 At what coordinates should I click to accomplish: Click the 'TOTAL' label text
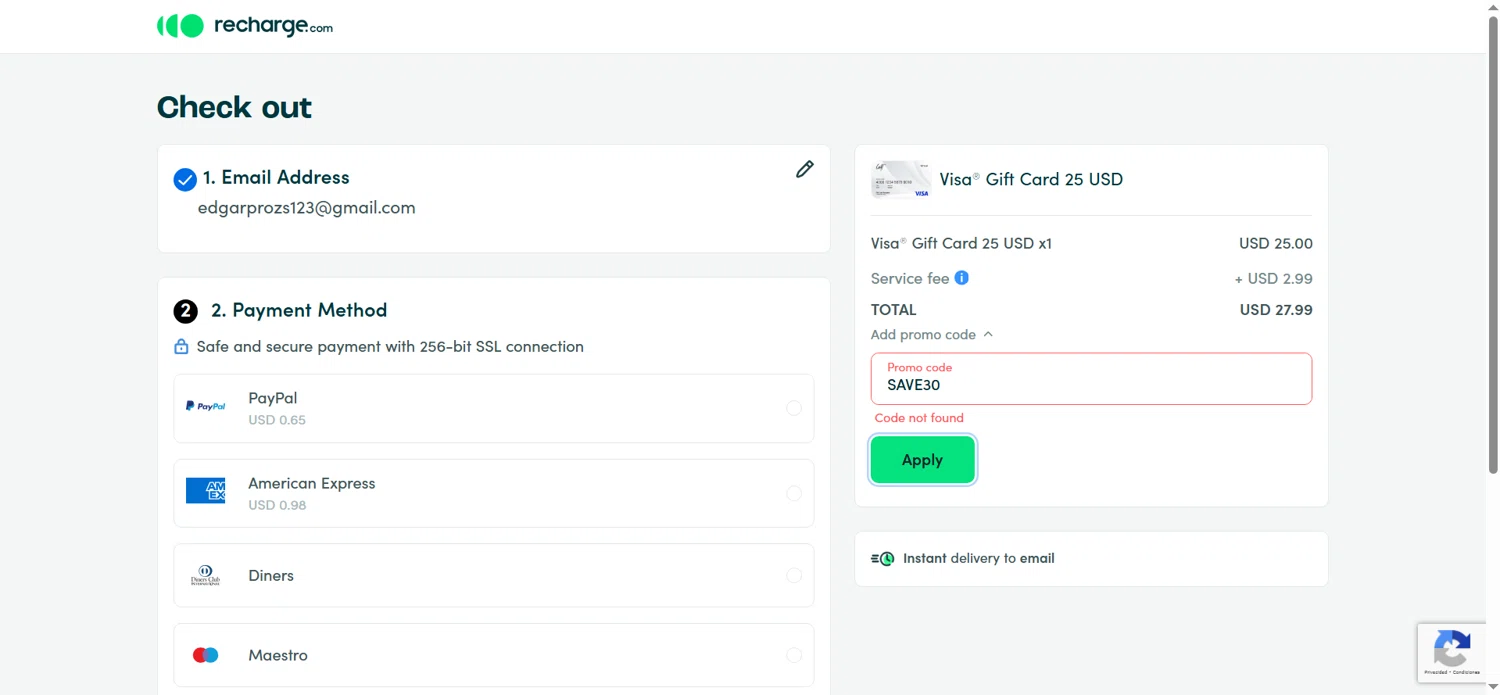pos(894,310)
